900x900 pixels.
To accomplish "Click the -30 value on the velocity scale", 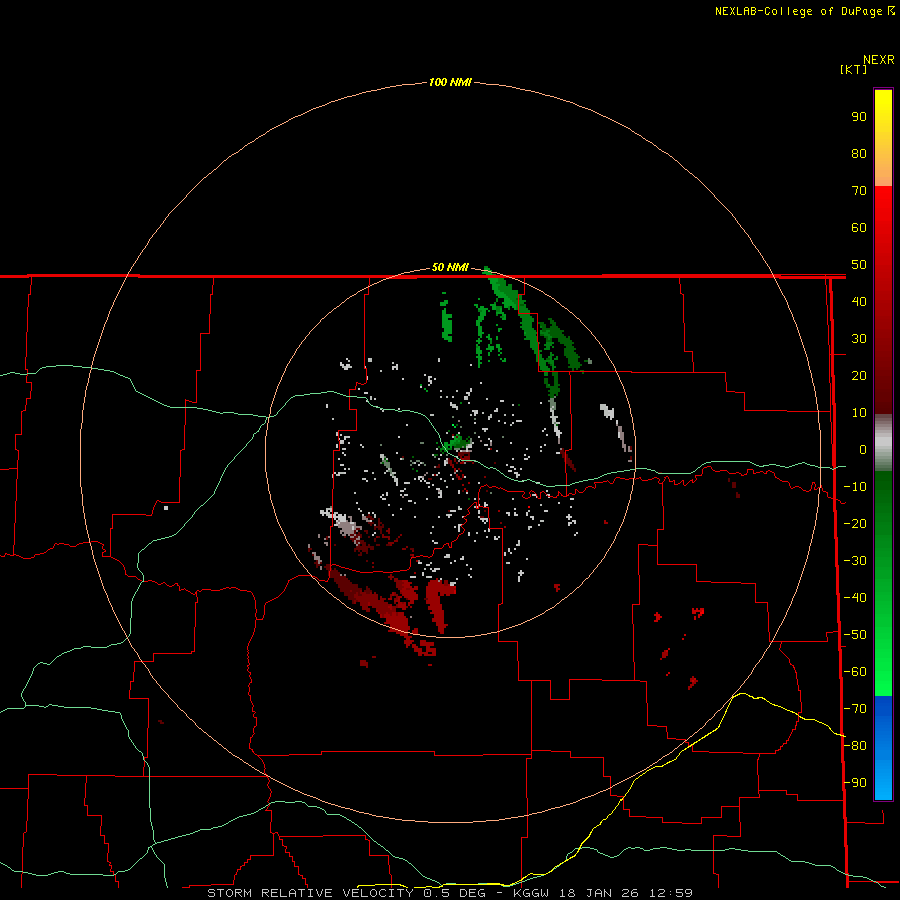I will pos(855,561).
